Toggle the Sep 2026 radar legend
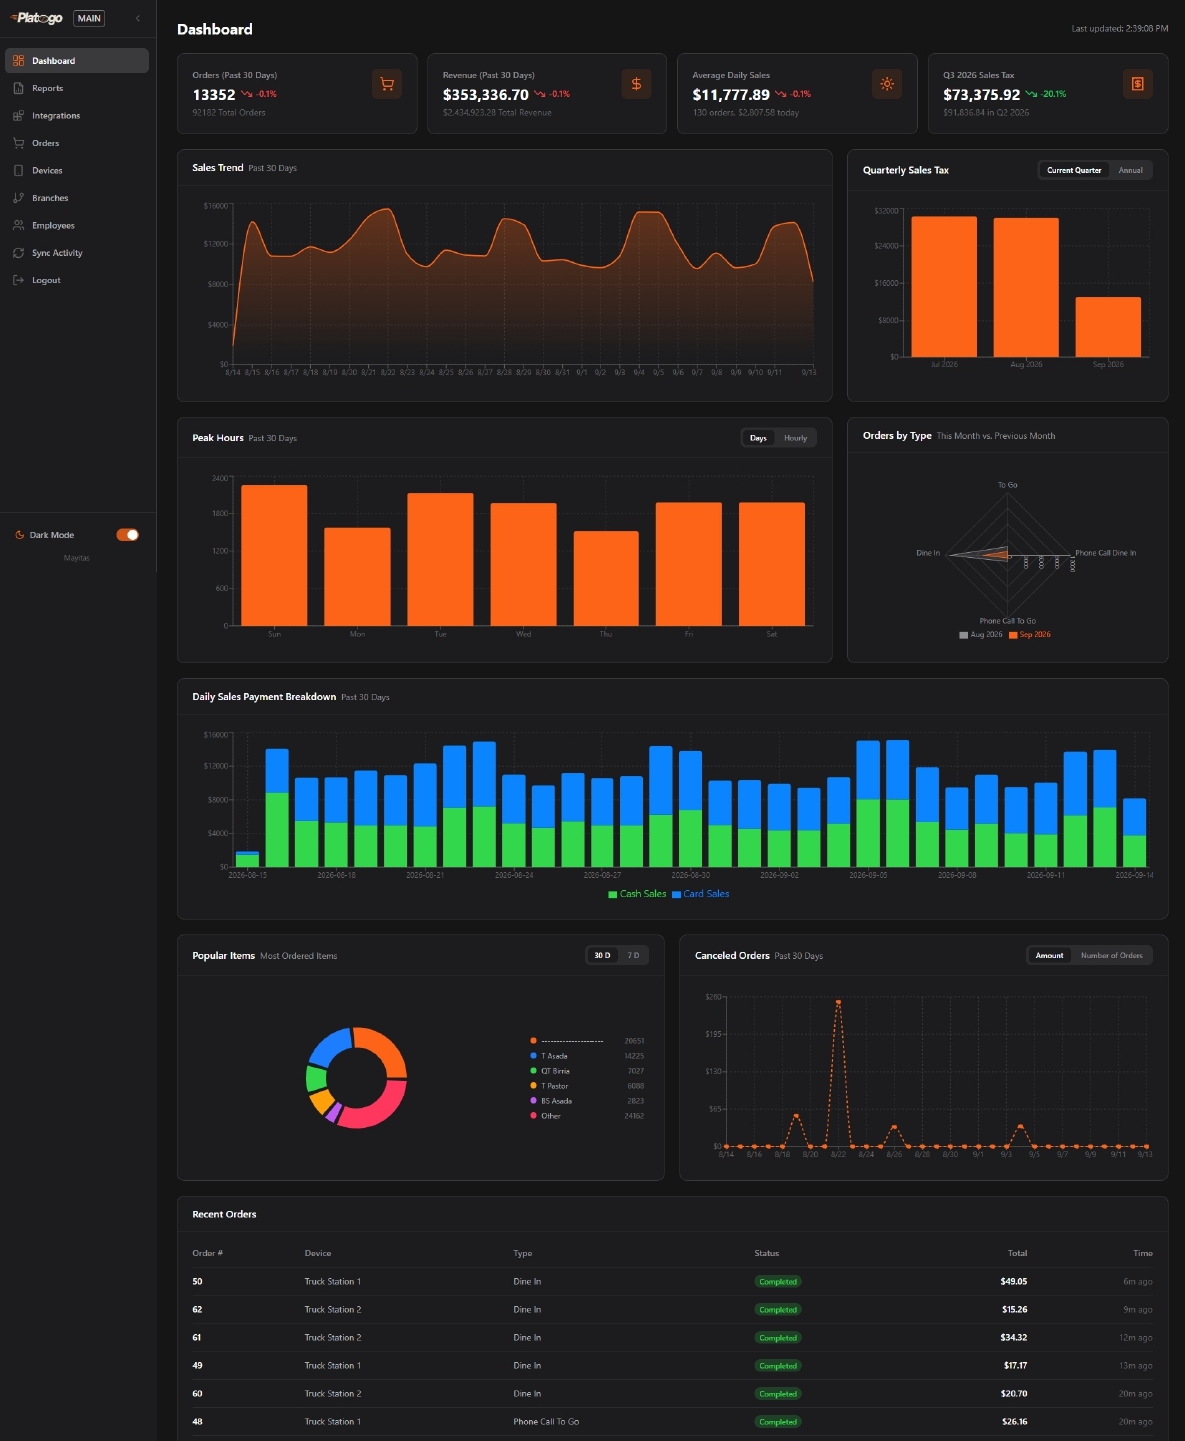 [x=1030, y=635]
